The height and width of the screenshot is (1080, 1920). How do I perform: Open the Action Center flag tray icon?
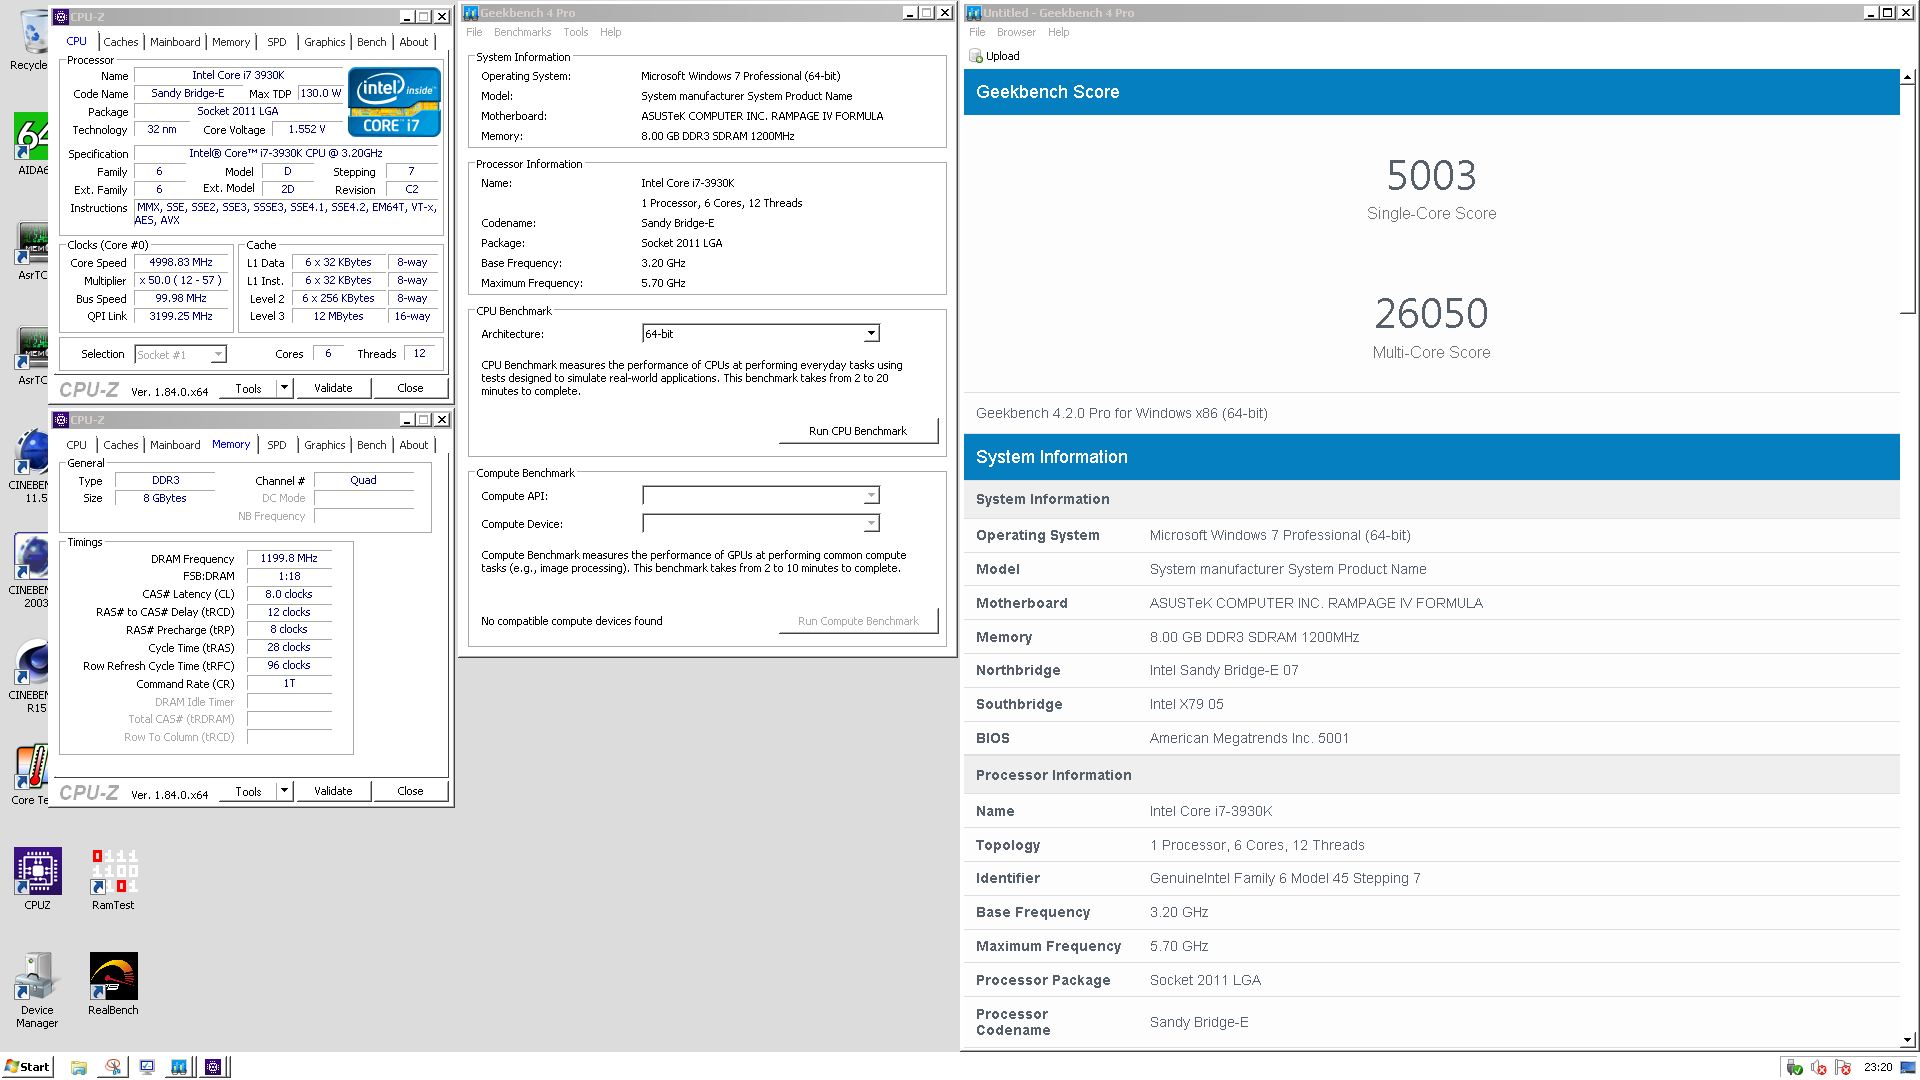tap(1843, 1068)
